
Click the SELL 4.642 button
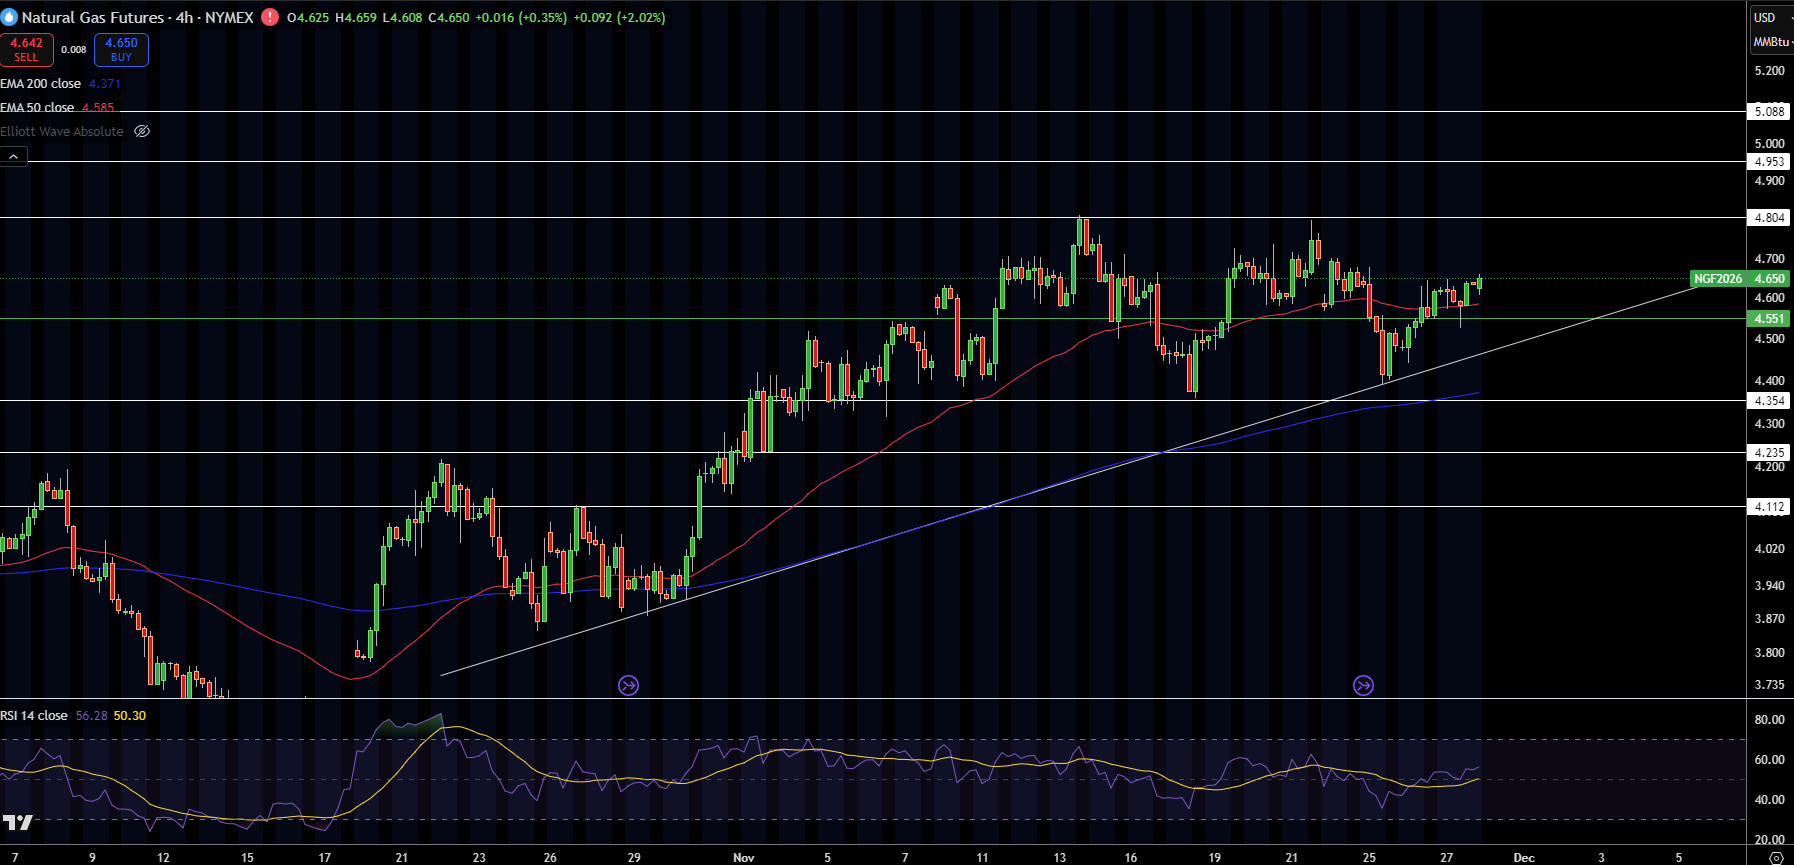(x=27, y=49)
